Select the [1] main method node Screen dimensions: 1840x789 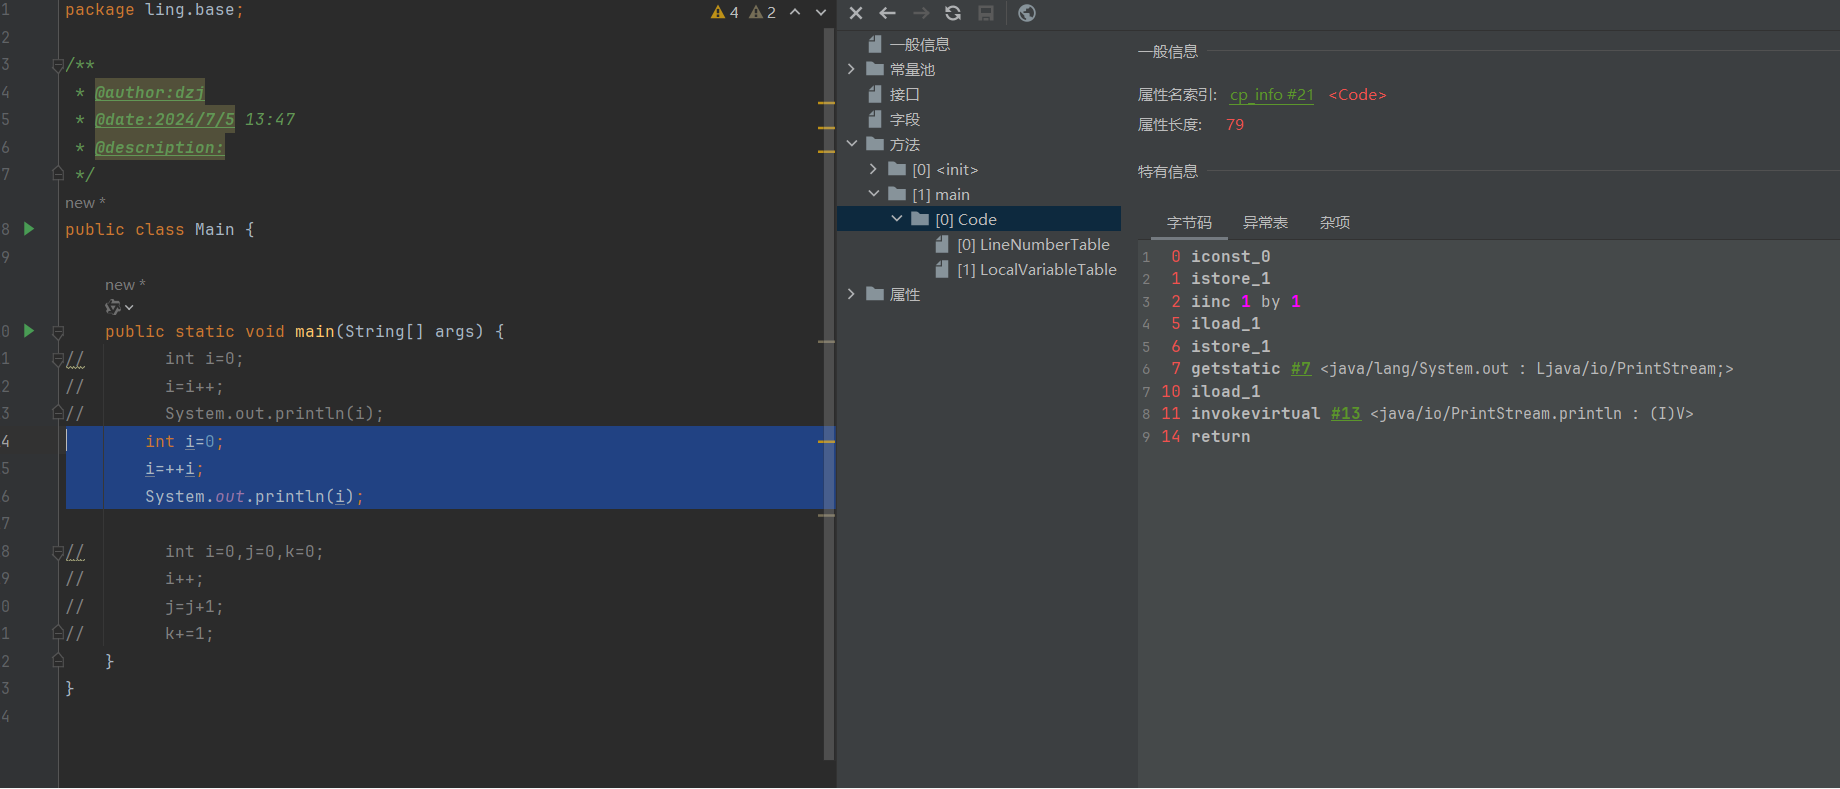point(940,194)
